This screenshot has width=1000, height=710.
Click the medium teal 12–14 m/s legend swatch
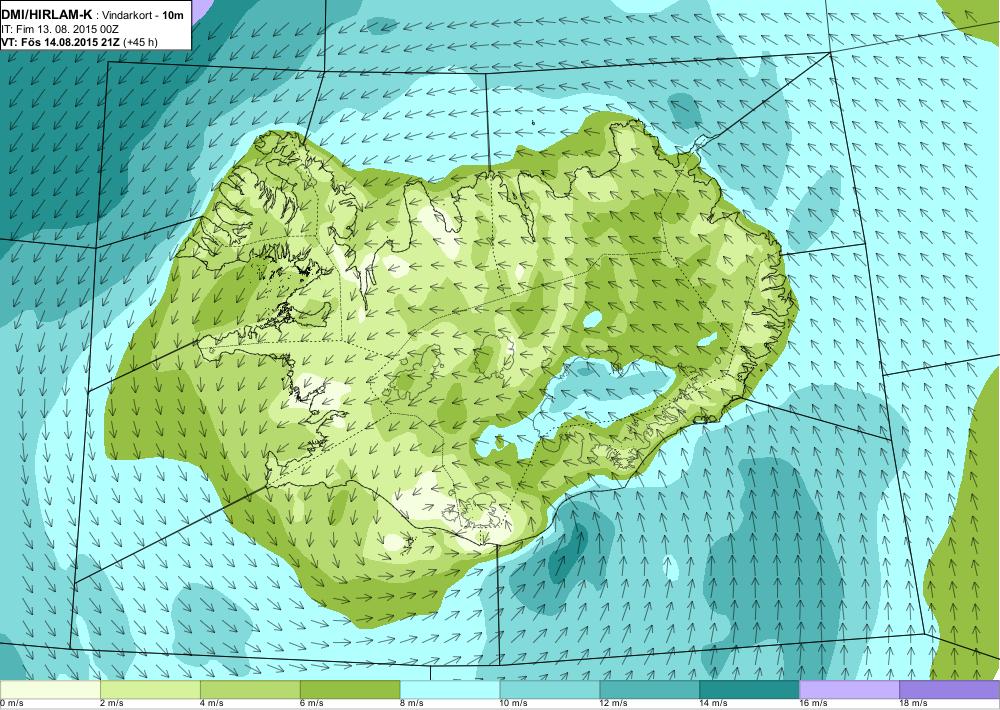click(649, 690)
